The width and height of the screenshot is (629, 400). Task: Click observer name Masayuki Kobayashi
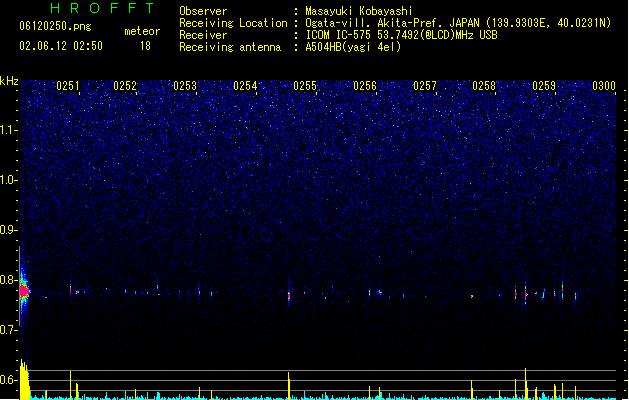[x=359, y=11]
